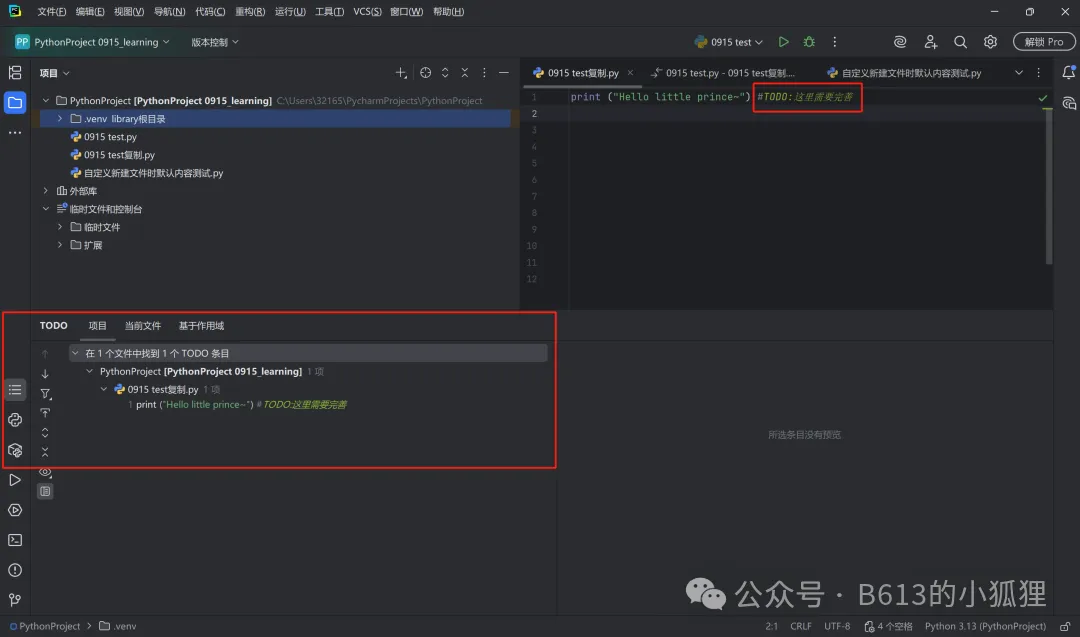
Task: Click UTF-8 encoding in status bar
Action: [837, 626]
